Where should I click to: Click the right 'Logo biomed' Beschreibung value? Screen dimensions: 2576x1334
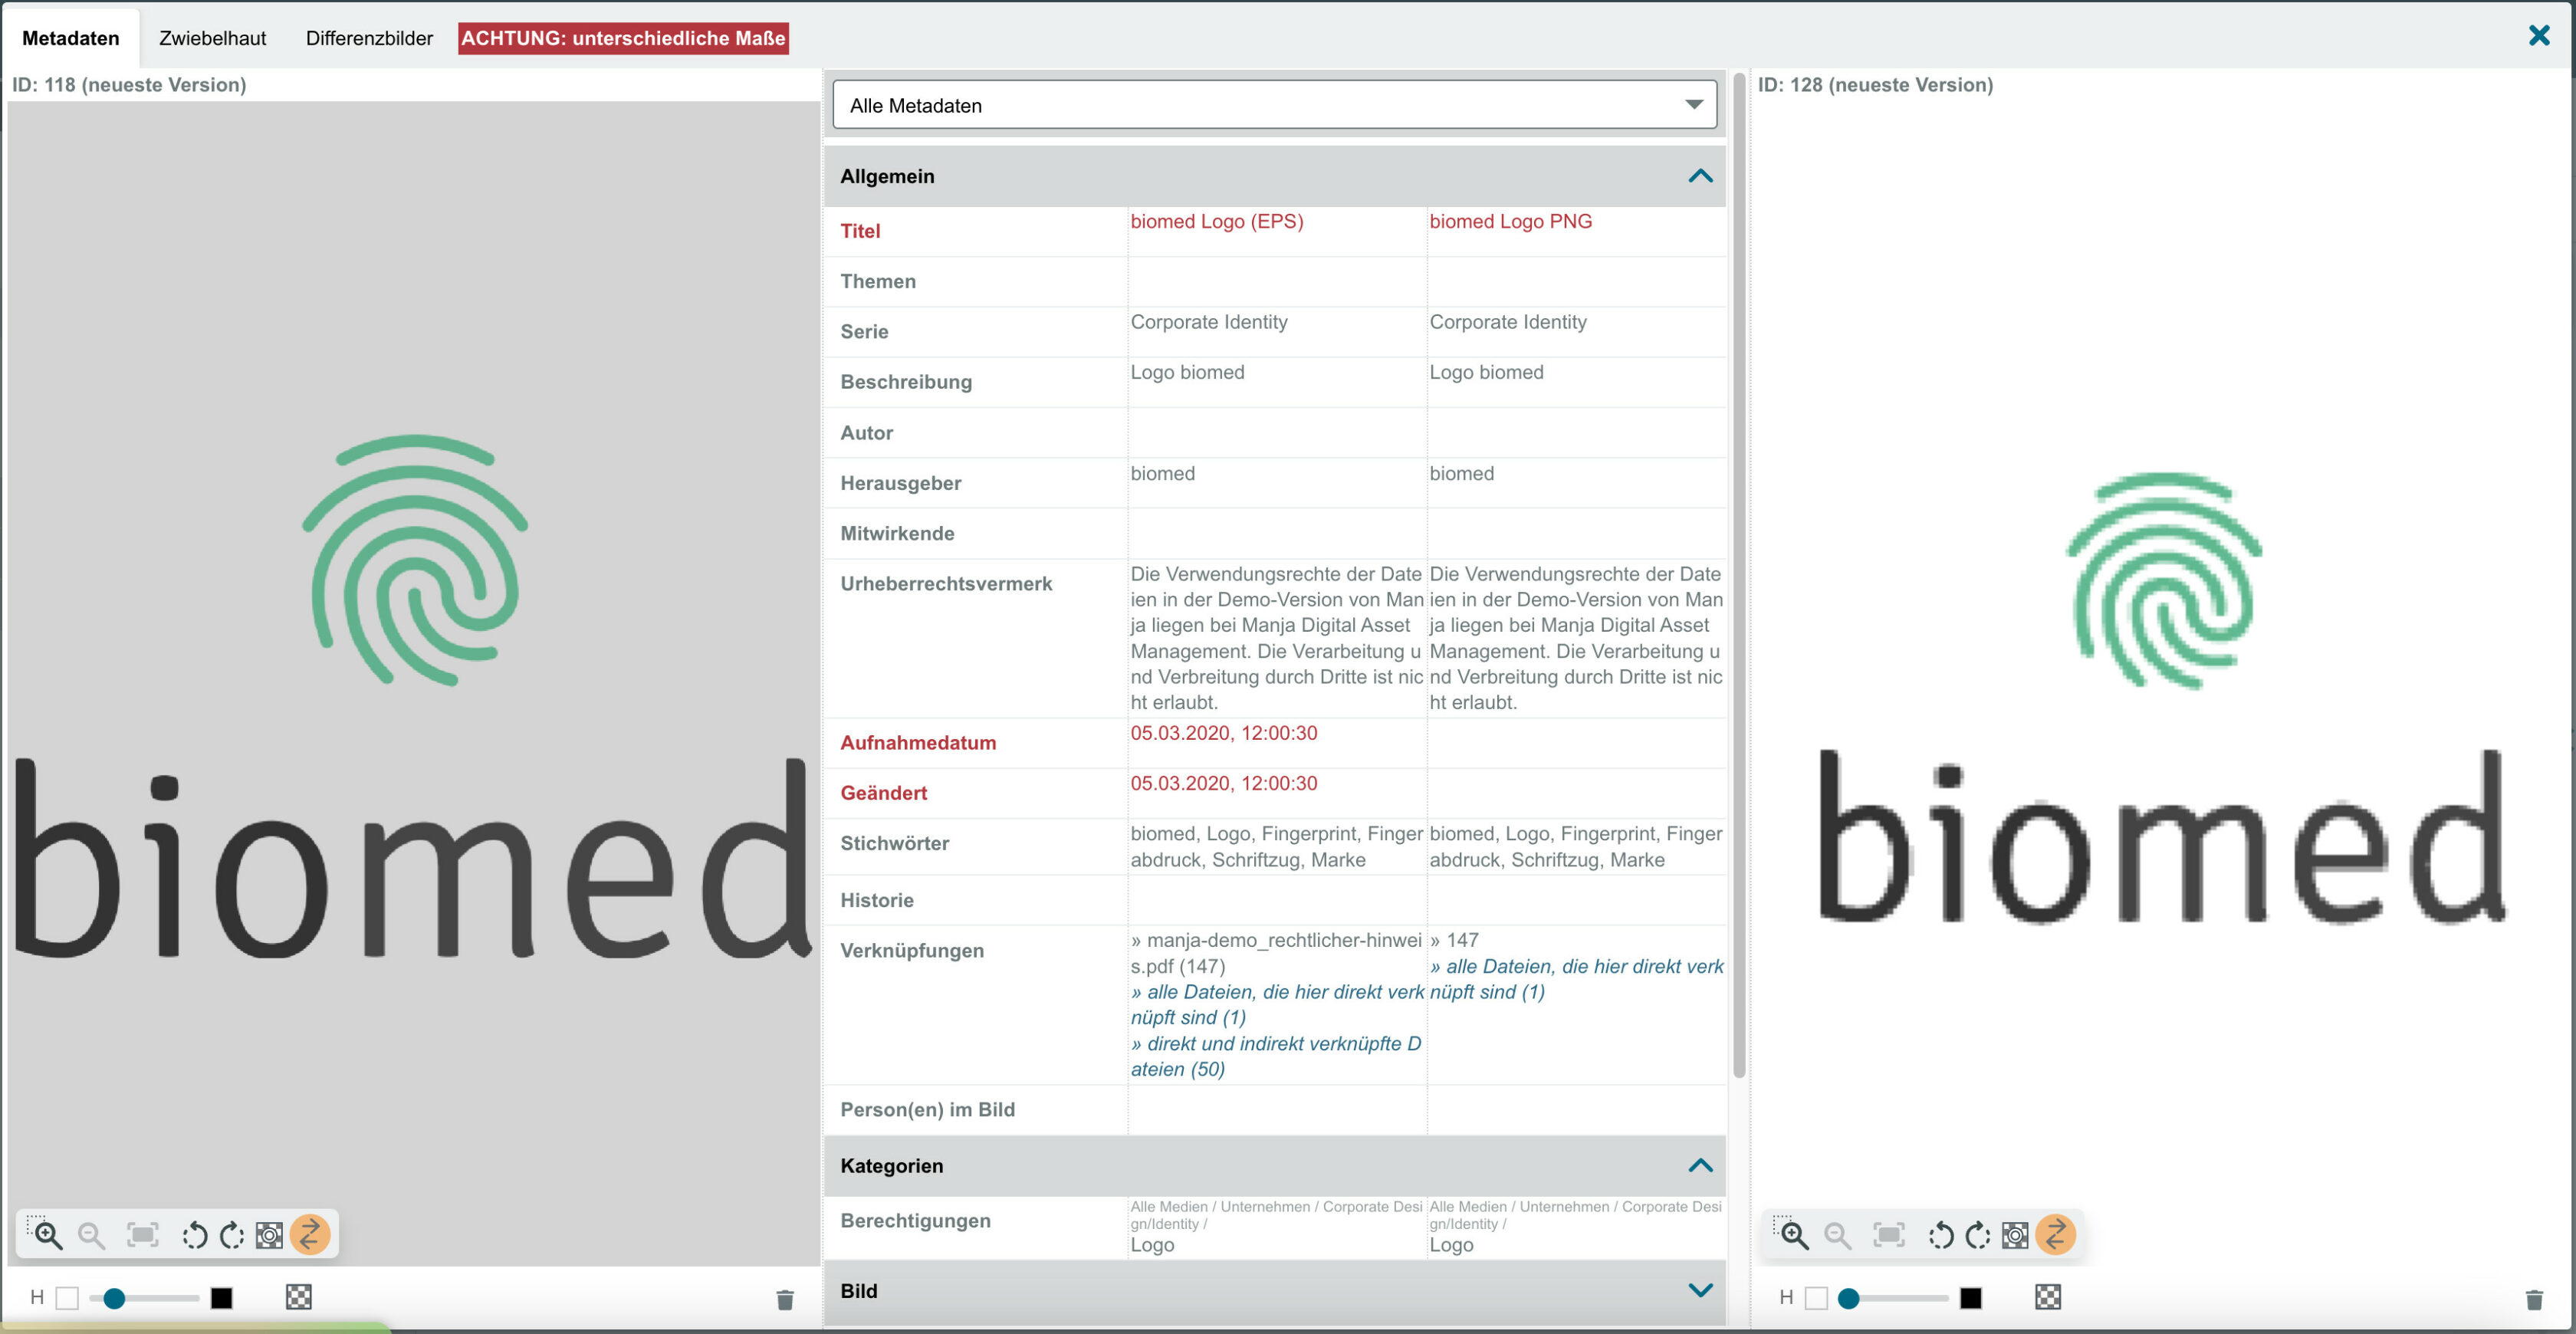(x=1486, y=372)
